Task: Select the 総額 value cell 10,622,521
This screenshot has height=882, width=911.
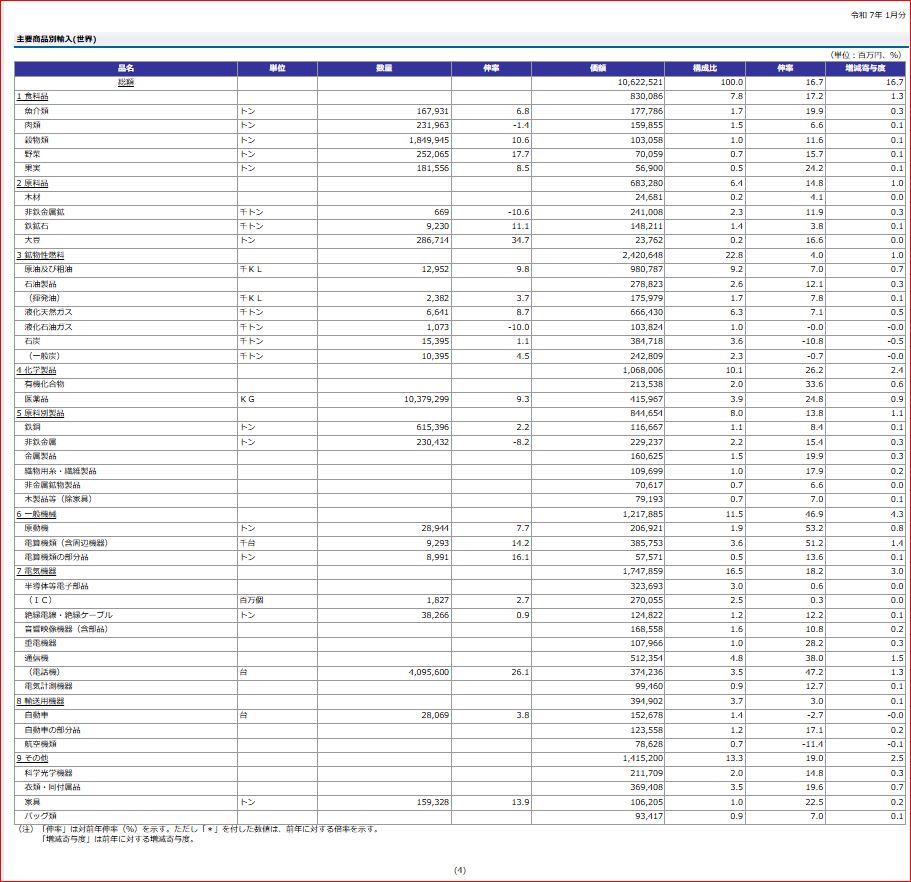Action: tap(641, 82)
